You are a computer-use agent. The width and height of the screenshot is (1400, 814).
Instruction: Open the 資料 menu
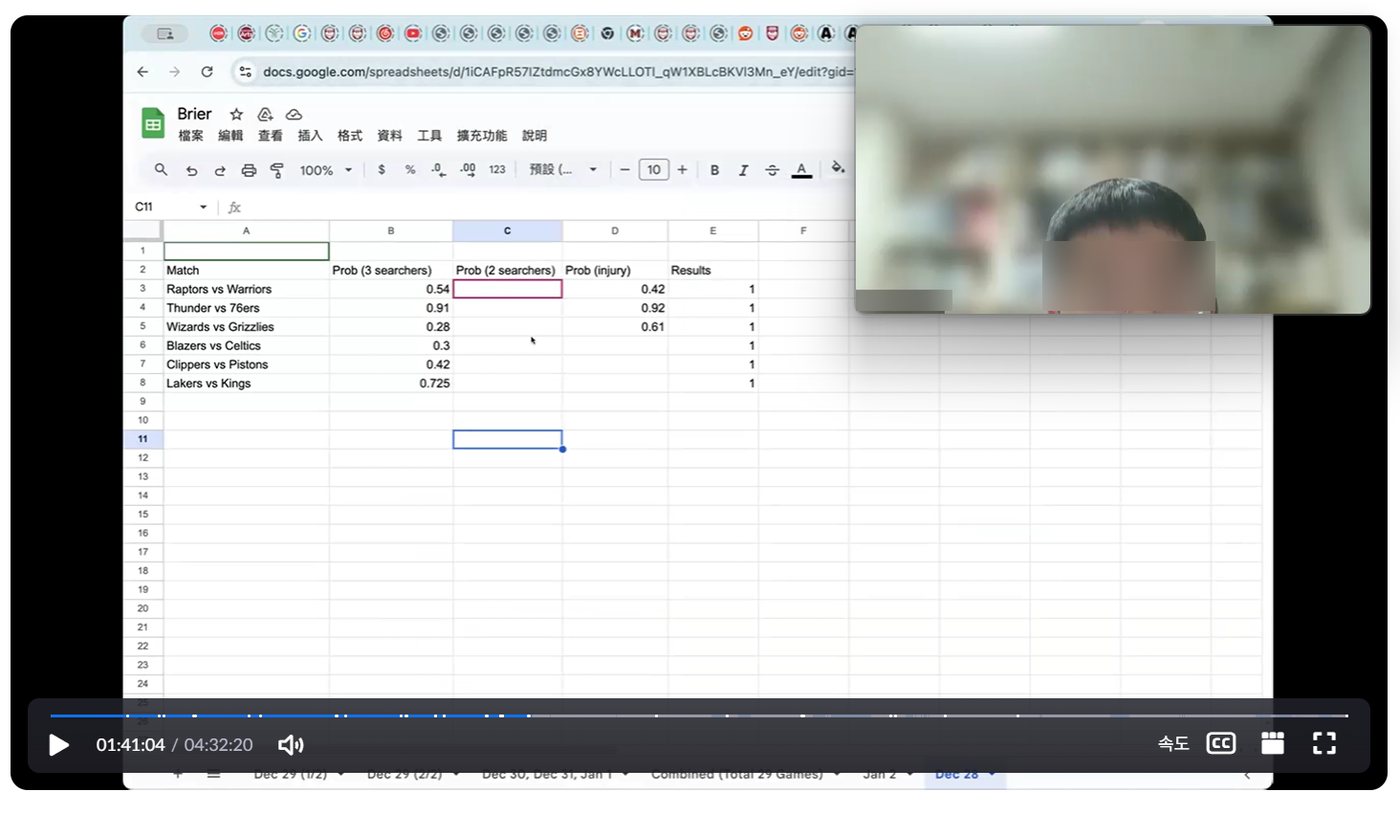pos(390,136)
